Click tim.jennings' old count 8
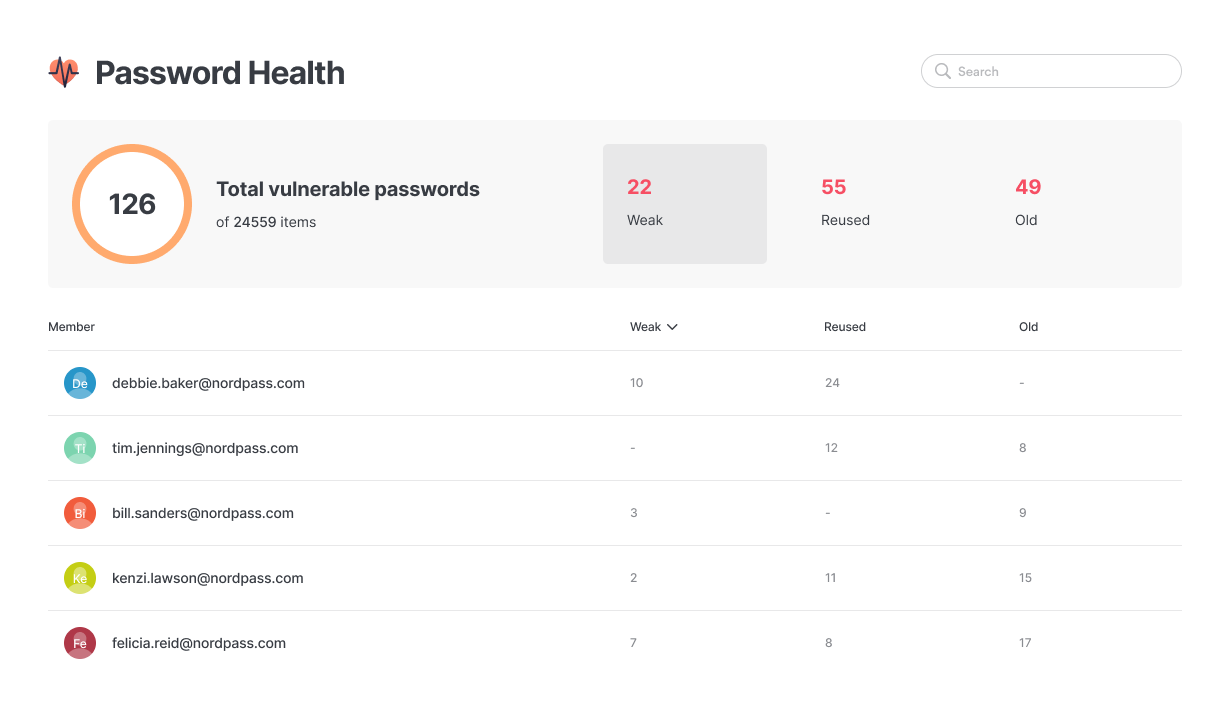 (1023, 448)
